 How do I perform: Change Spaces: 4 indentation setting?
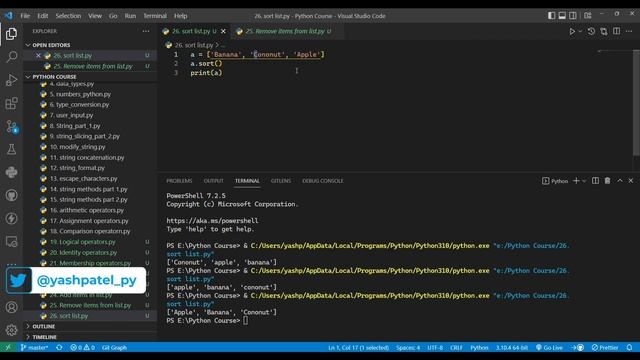[408, 348]
